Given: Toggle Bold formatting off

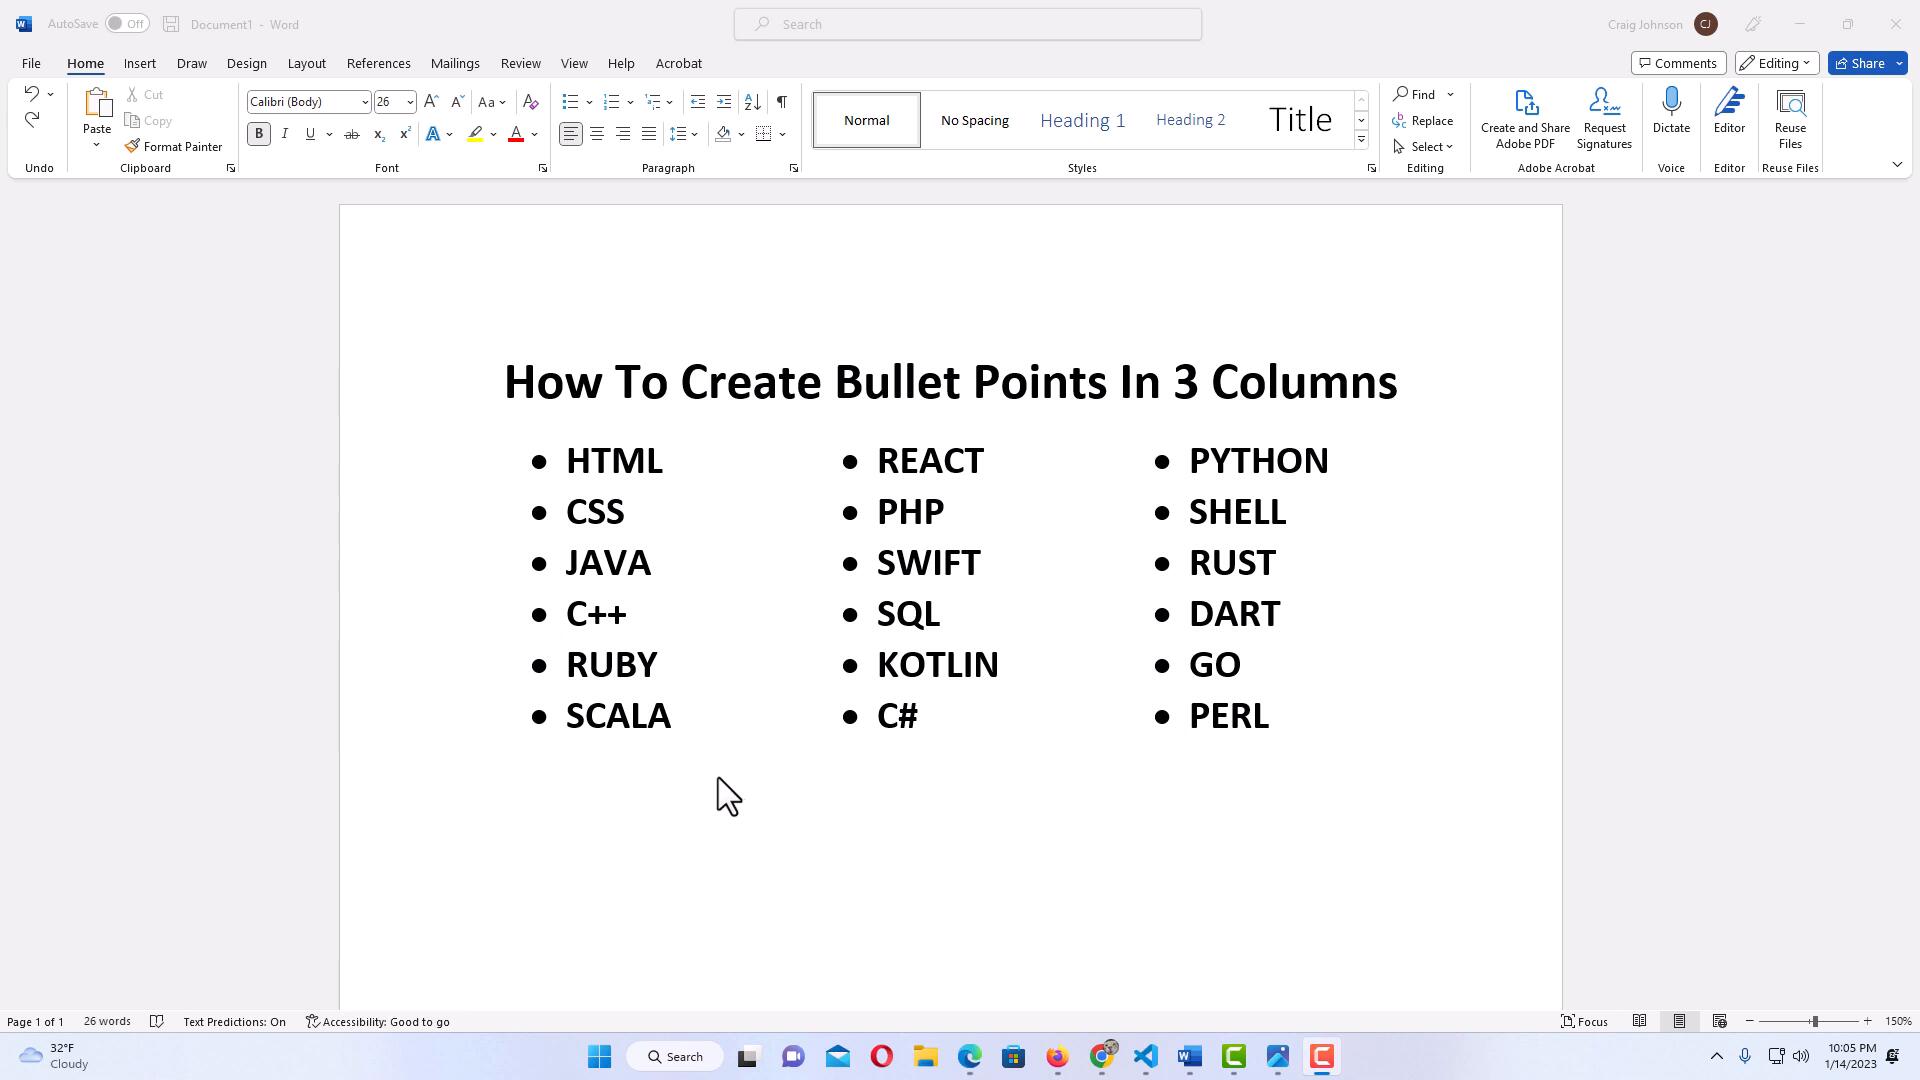Looking at the screenshot, I should click(x=259, y=134).
